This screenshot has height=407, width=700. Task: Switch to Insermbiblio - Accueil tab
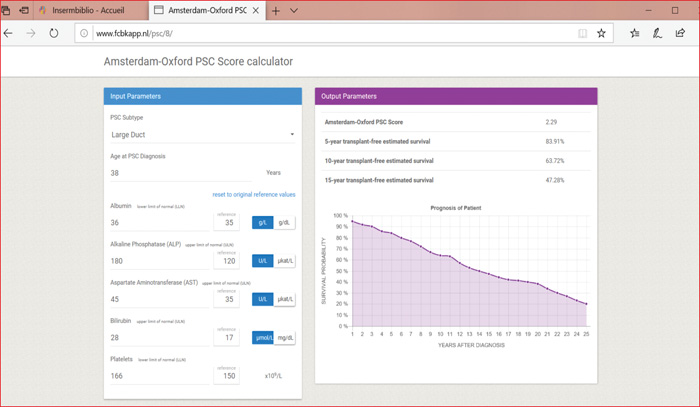92,10
